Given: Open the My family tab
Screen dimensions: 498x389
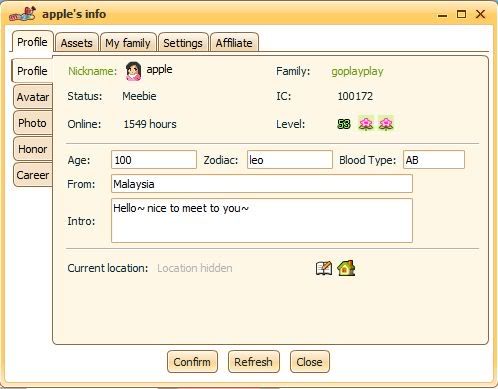Looking at the screenshot, I should click(128, 43).
